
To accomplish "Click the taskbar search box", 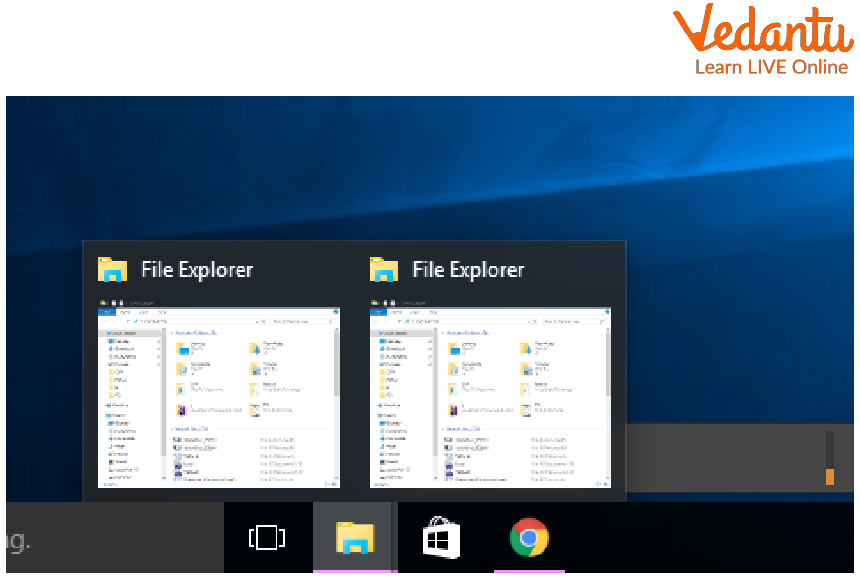I will pos(110,540).
